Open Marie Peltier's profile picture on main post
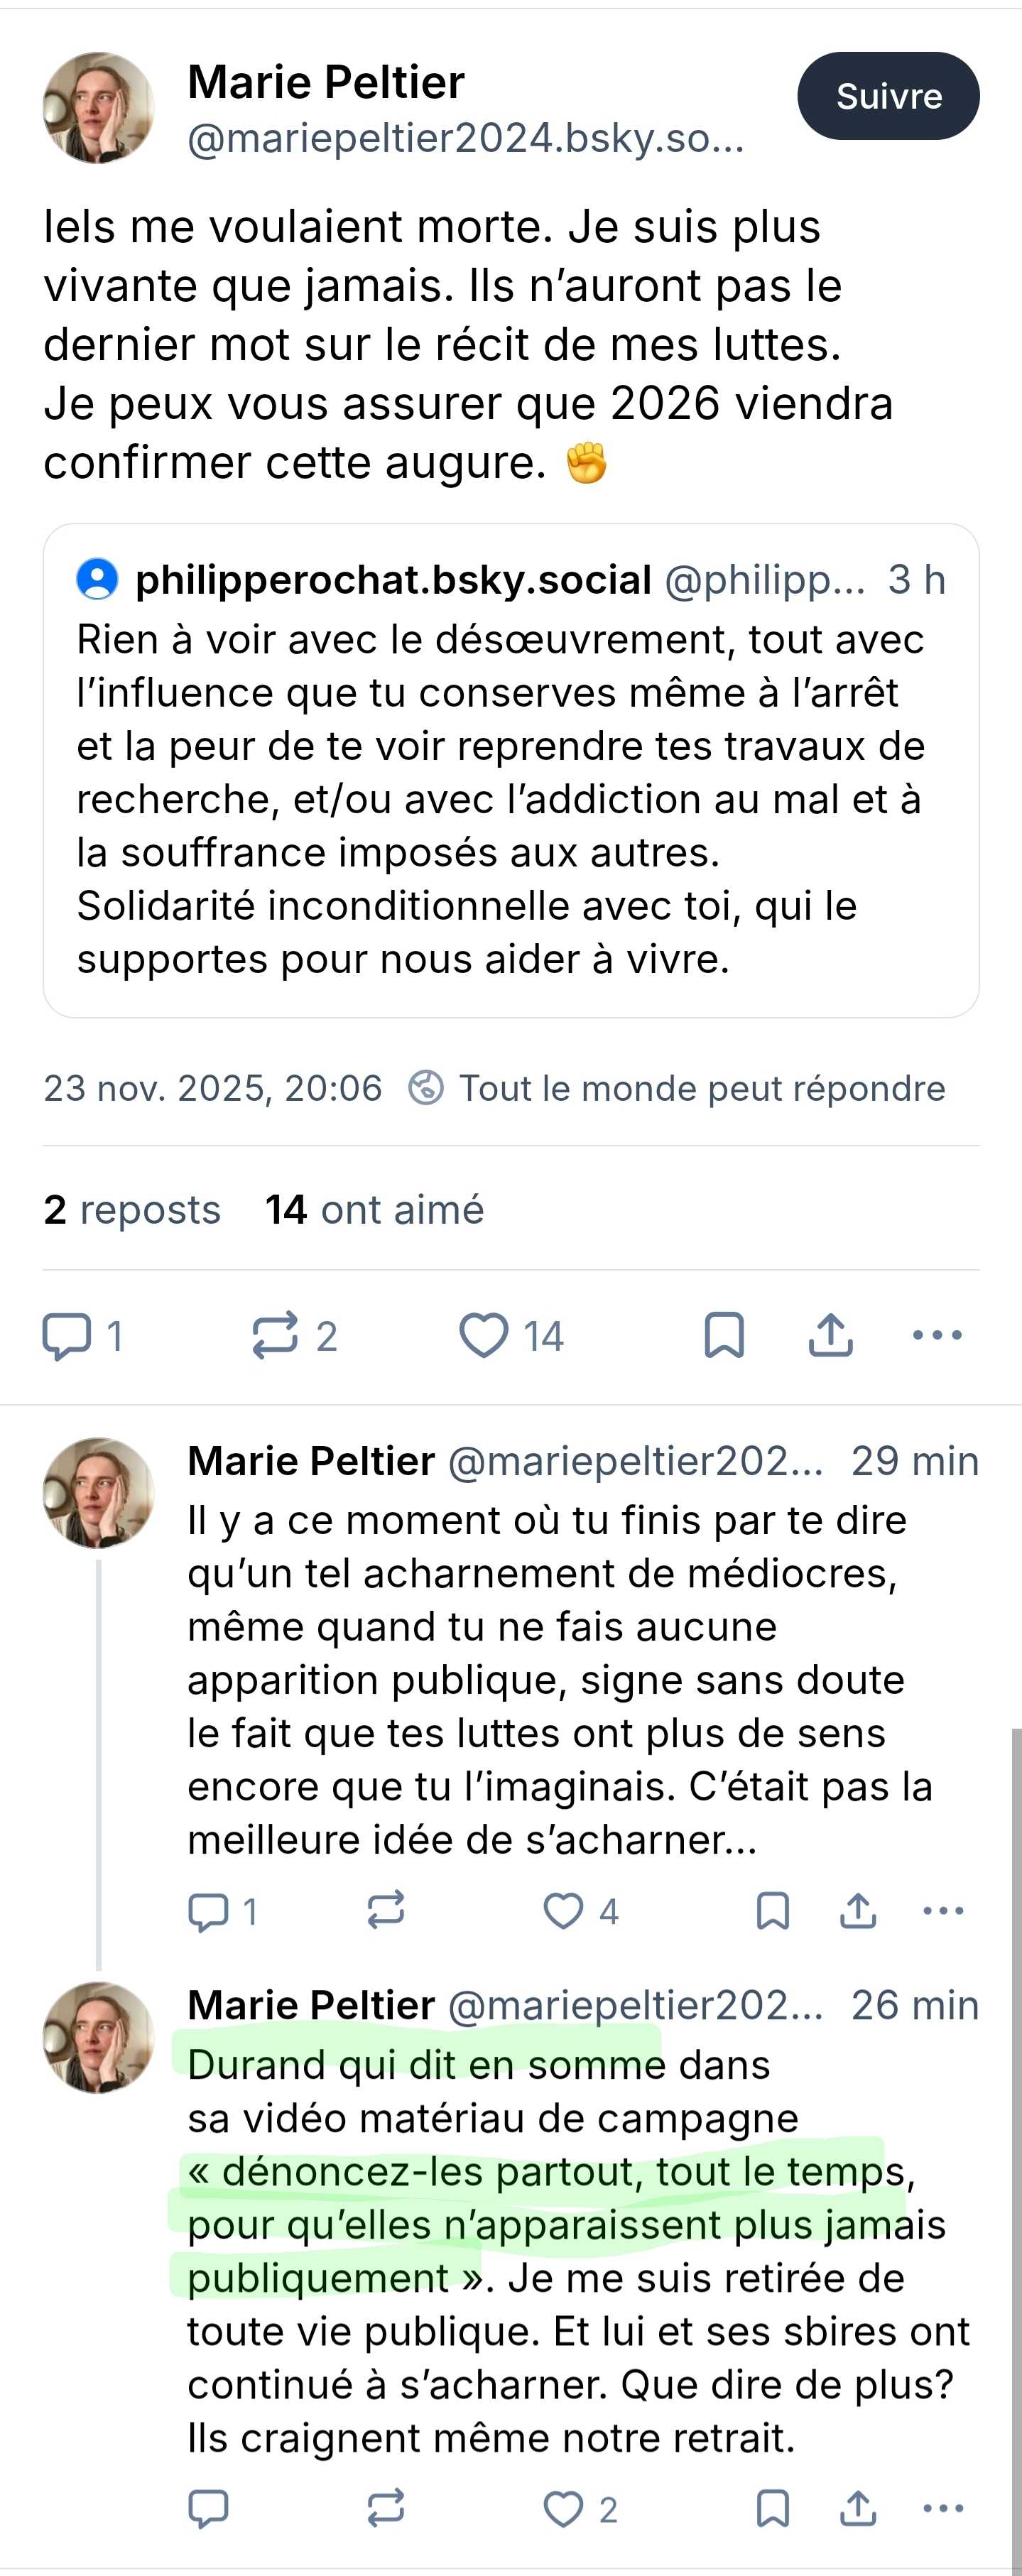Viewport: 1022px width, 2576px height. pyautogui.click(x=98, y=108)
